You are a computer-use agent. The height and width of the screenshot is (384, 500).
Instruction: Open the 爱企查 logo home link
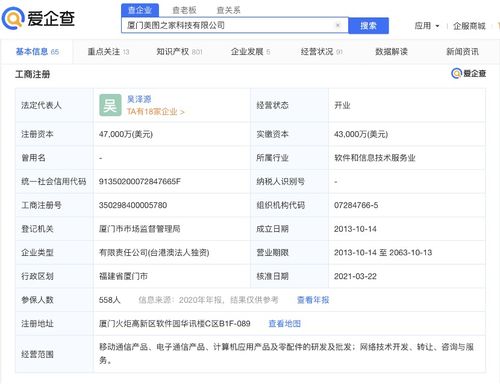tap(38, 18)
